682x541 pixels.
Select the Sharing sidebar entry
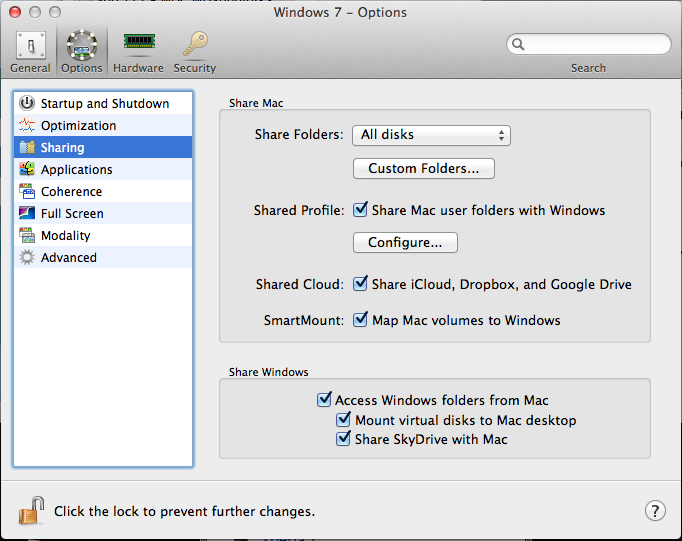(x=103, y=147)
